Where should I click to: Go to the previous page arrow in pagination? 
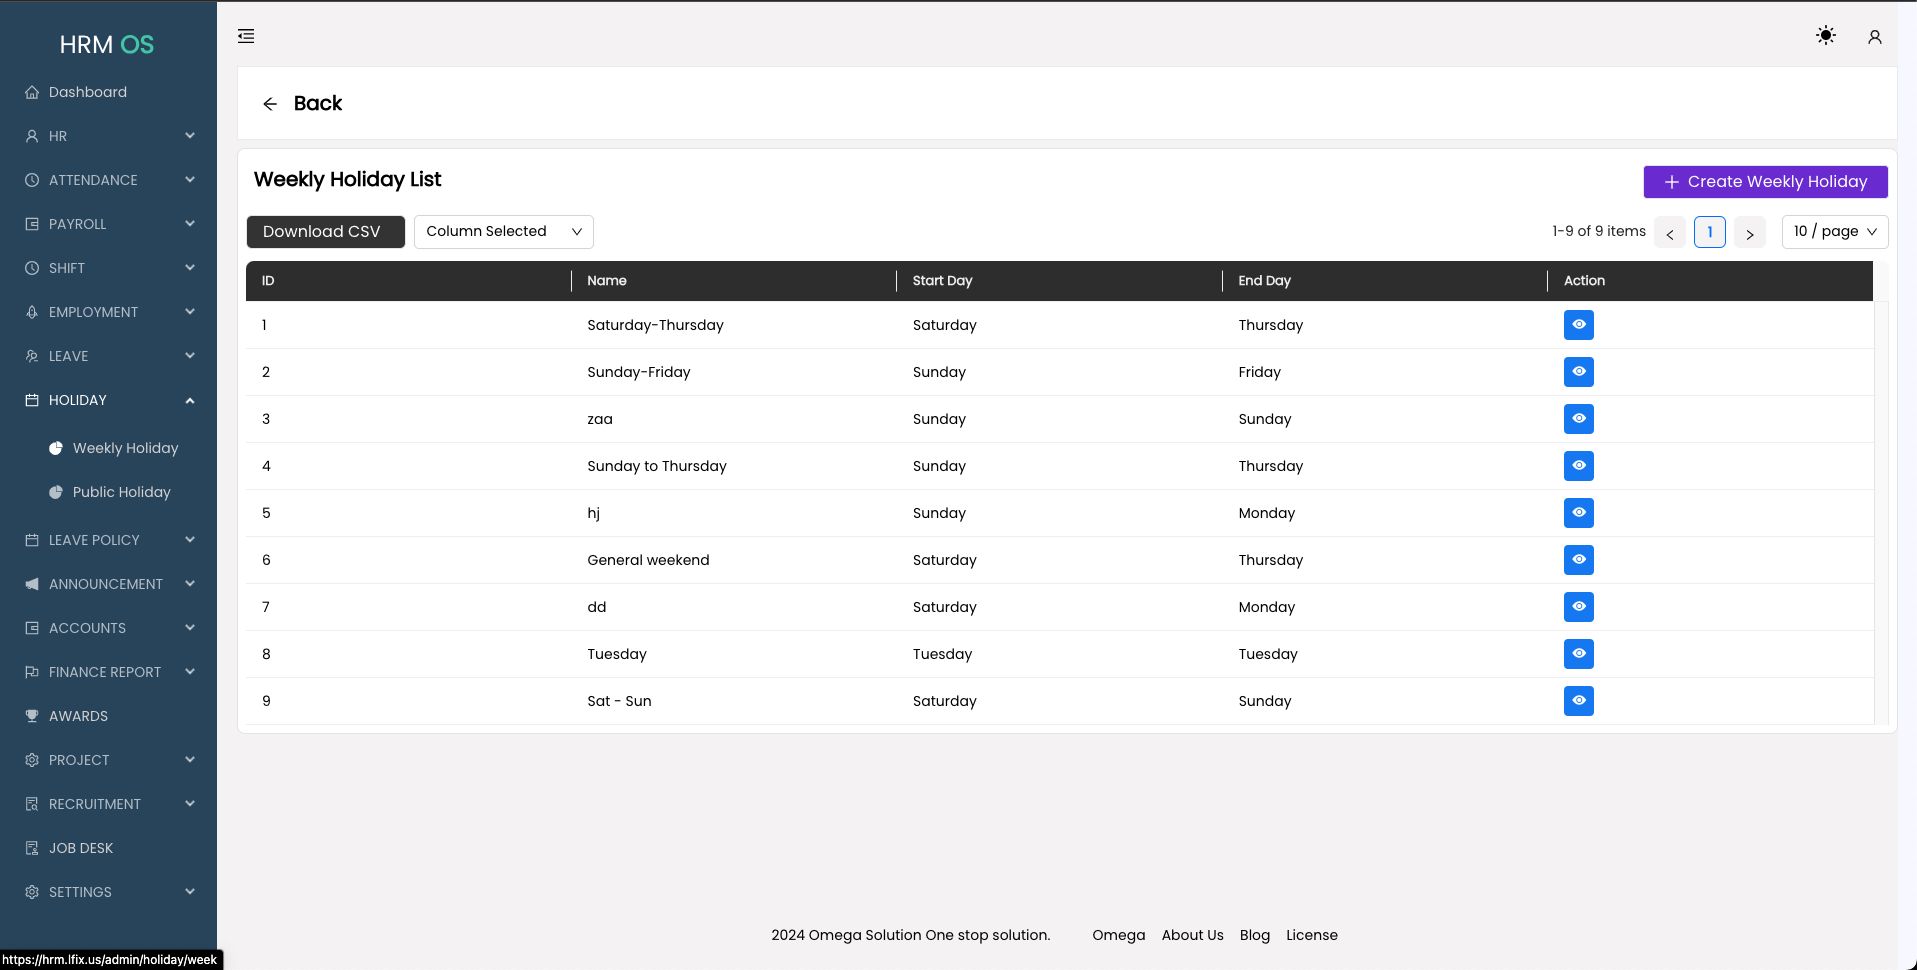1669,232
